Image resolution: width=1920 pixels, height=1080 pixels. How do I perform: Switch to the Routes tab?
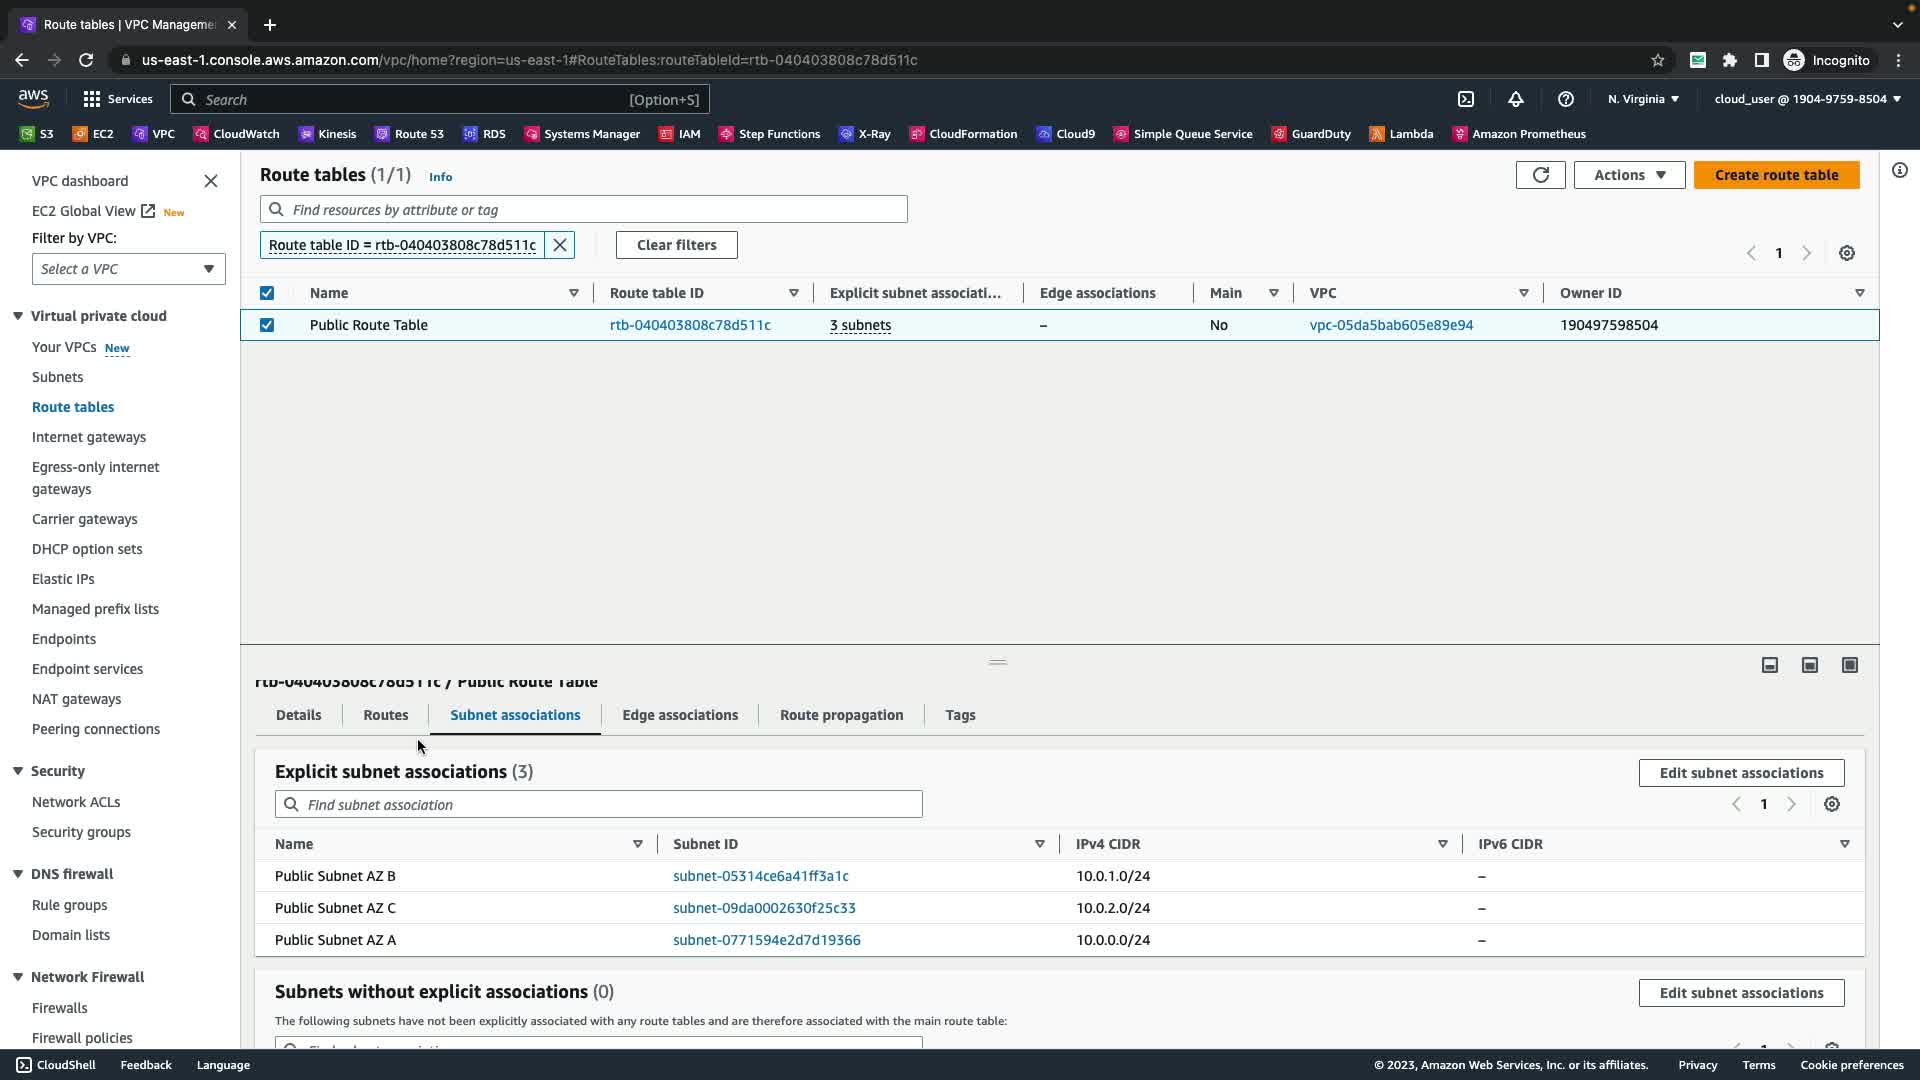tap(385, 715)
